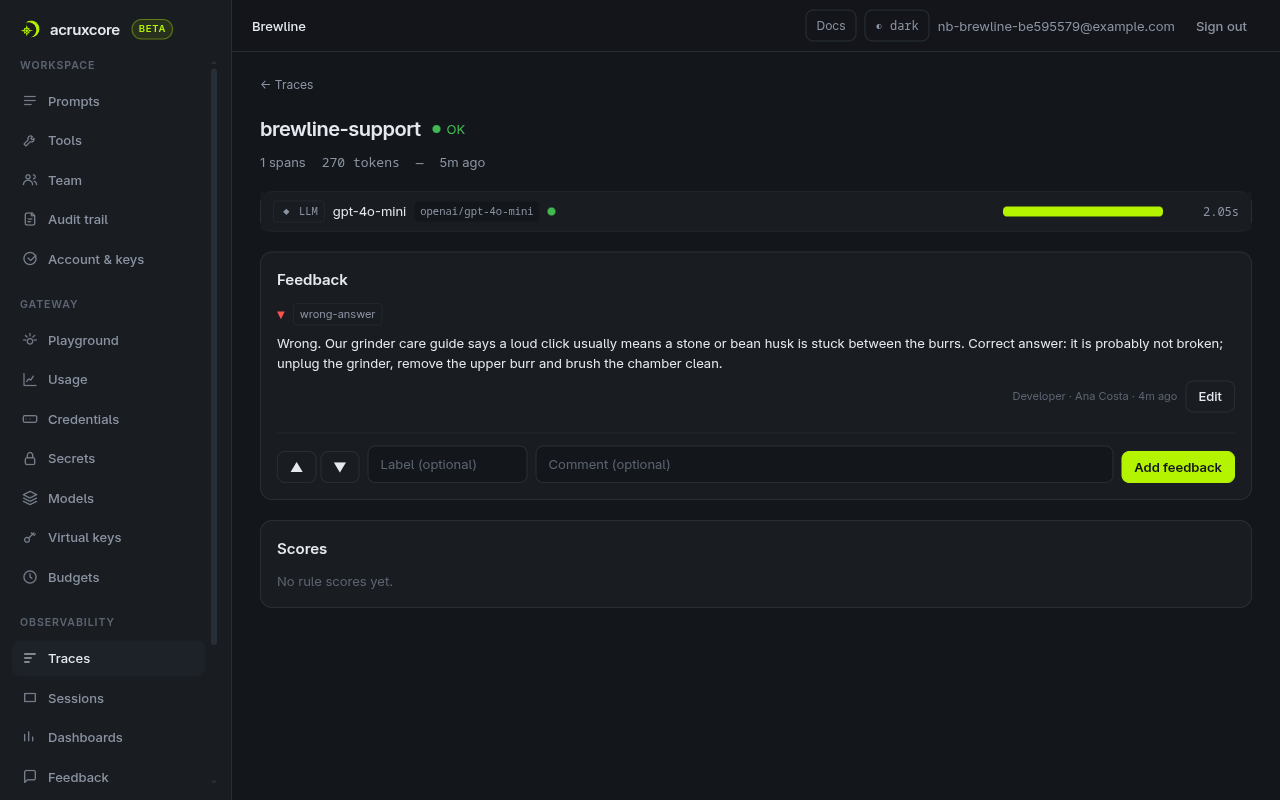Open the Traces sidebar menu item
The width and height of the screenshot is (1280, 800).
(108, 658)
